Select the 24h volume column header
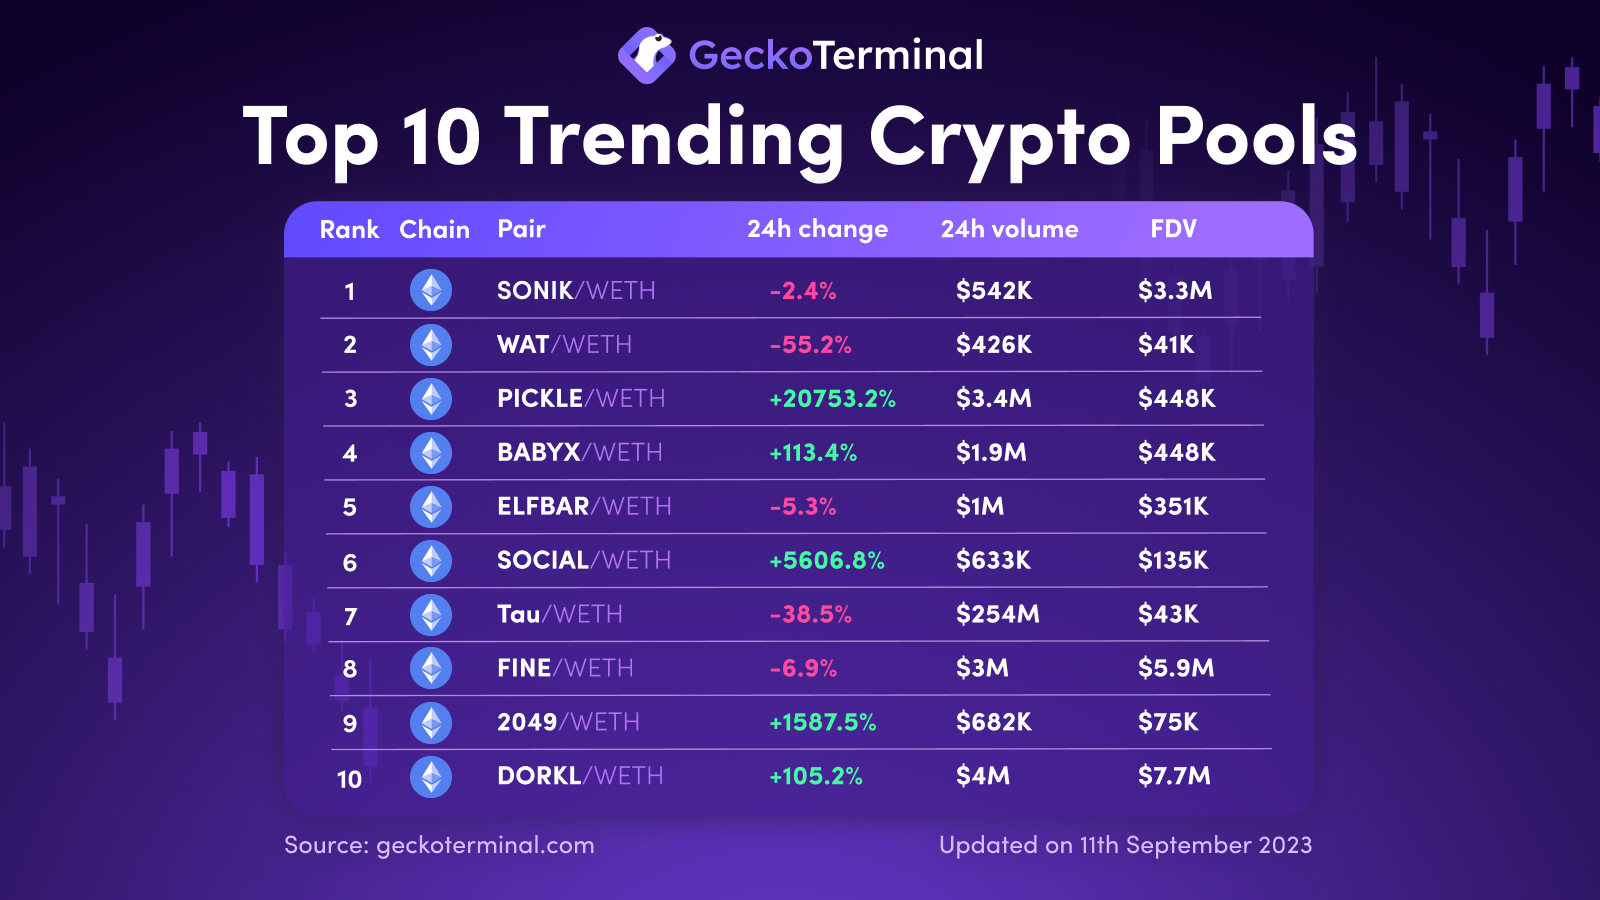The image size is (1600, 900). point(1009,229)
